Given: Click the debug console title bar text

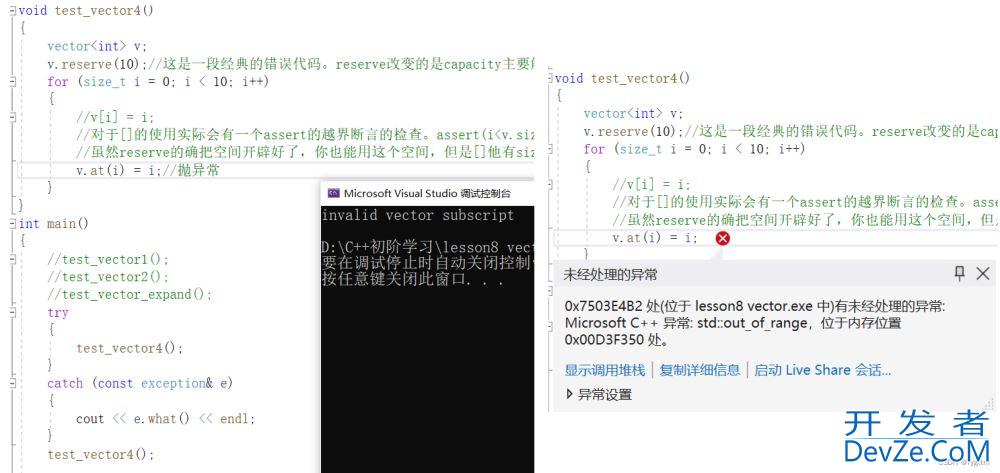Looking at the screenshot, I should click(427, 193).
